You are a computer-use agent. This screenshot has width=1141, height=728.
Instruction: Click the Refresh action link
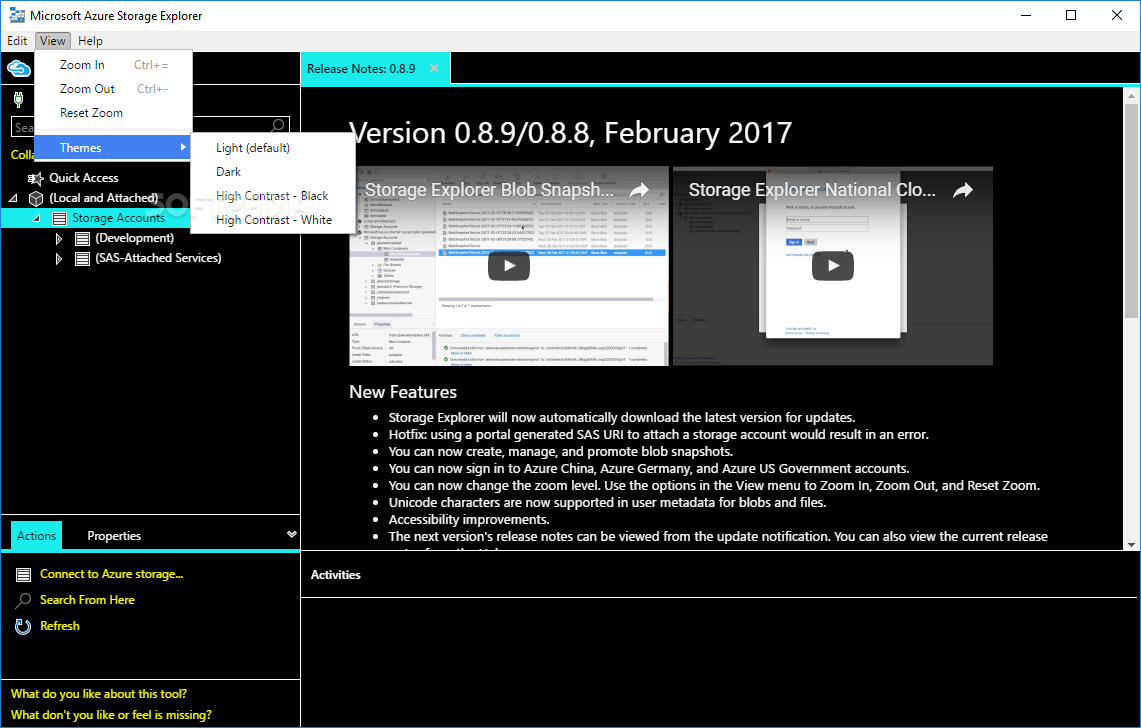point(60,626)
